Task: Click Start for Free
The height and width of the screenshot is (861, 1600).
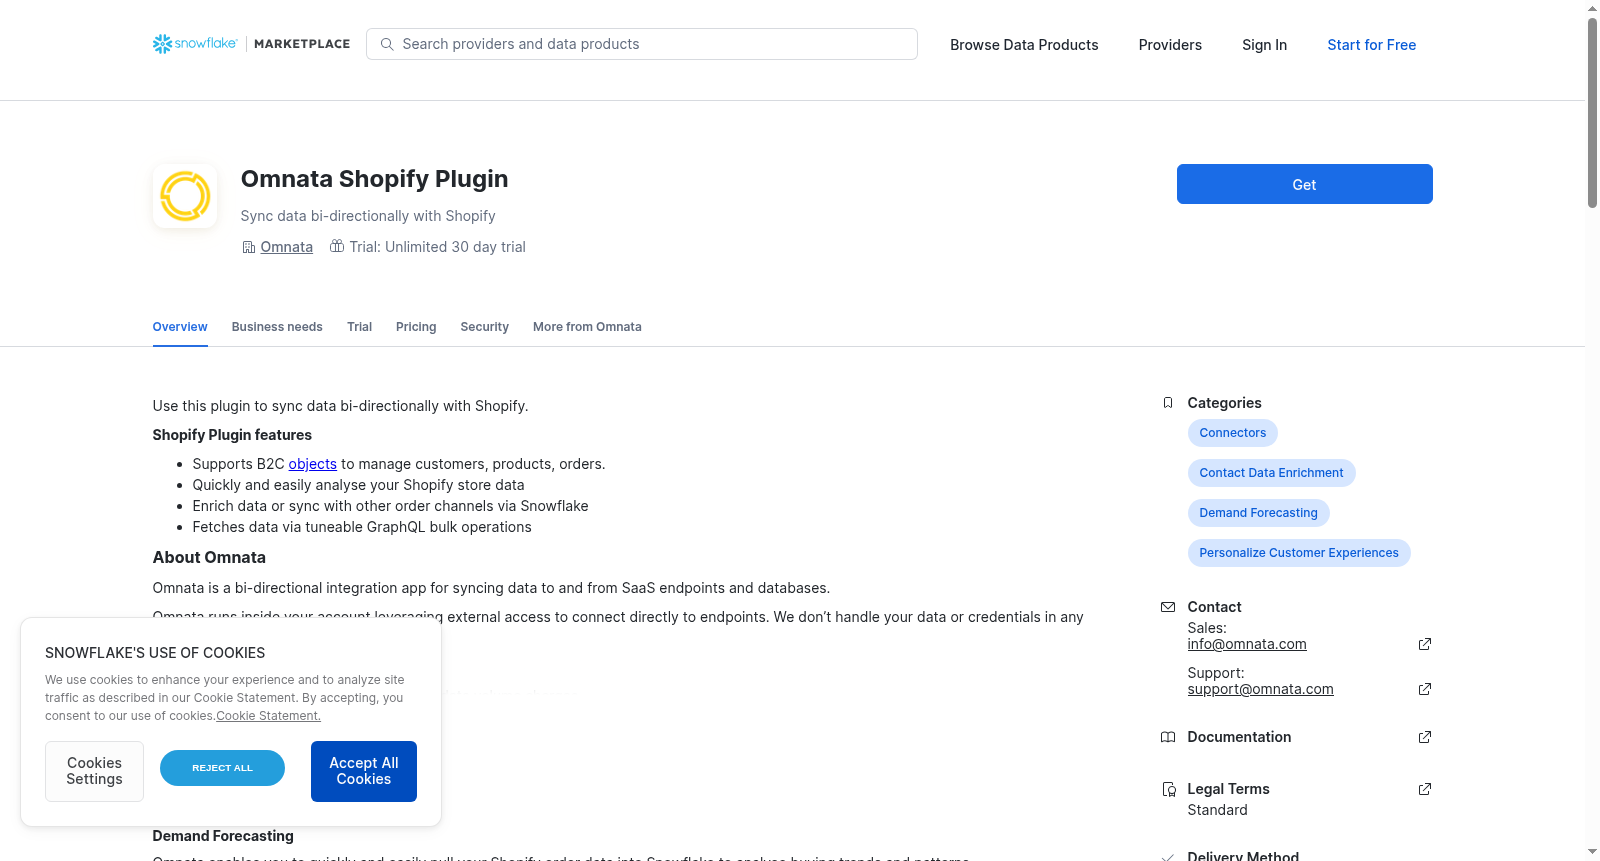Action: point(1371,45)
